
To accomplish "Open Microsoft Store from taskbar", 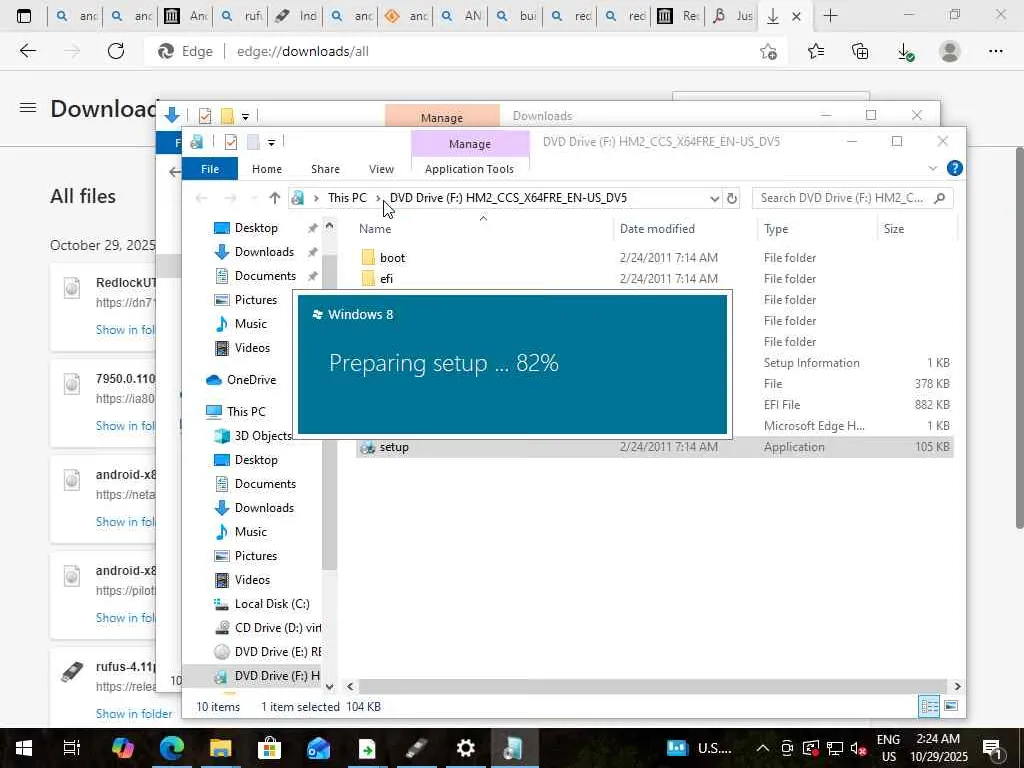I will coord(269,748).
